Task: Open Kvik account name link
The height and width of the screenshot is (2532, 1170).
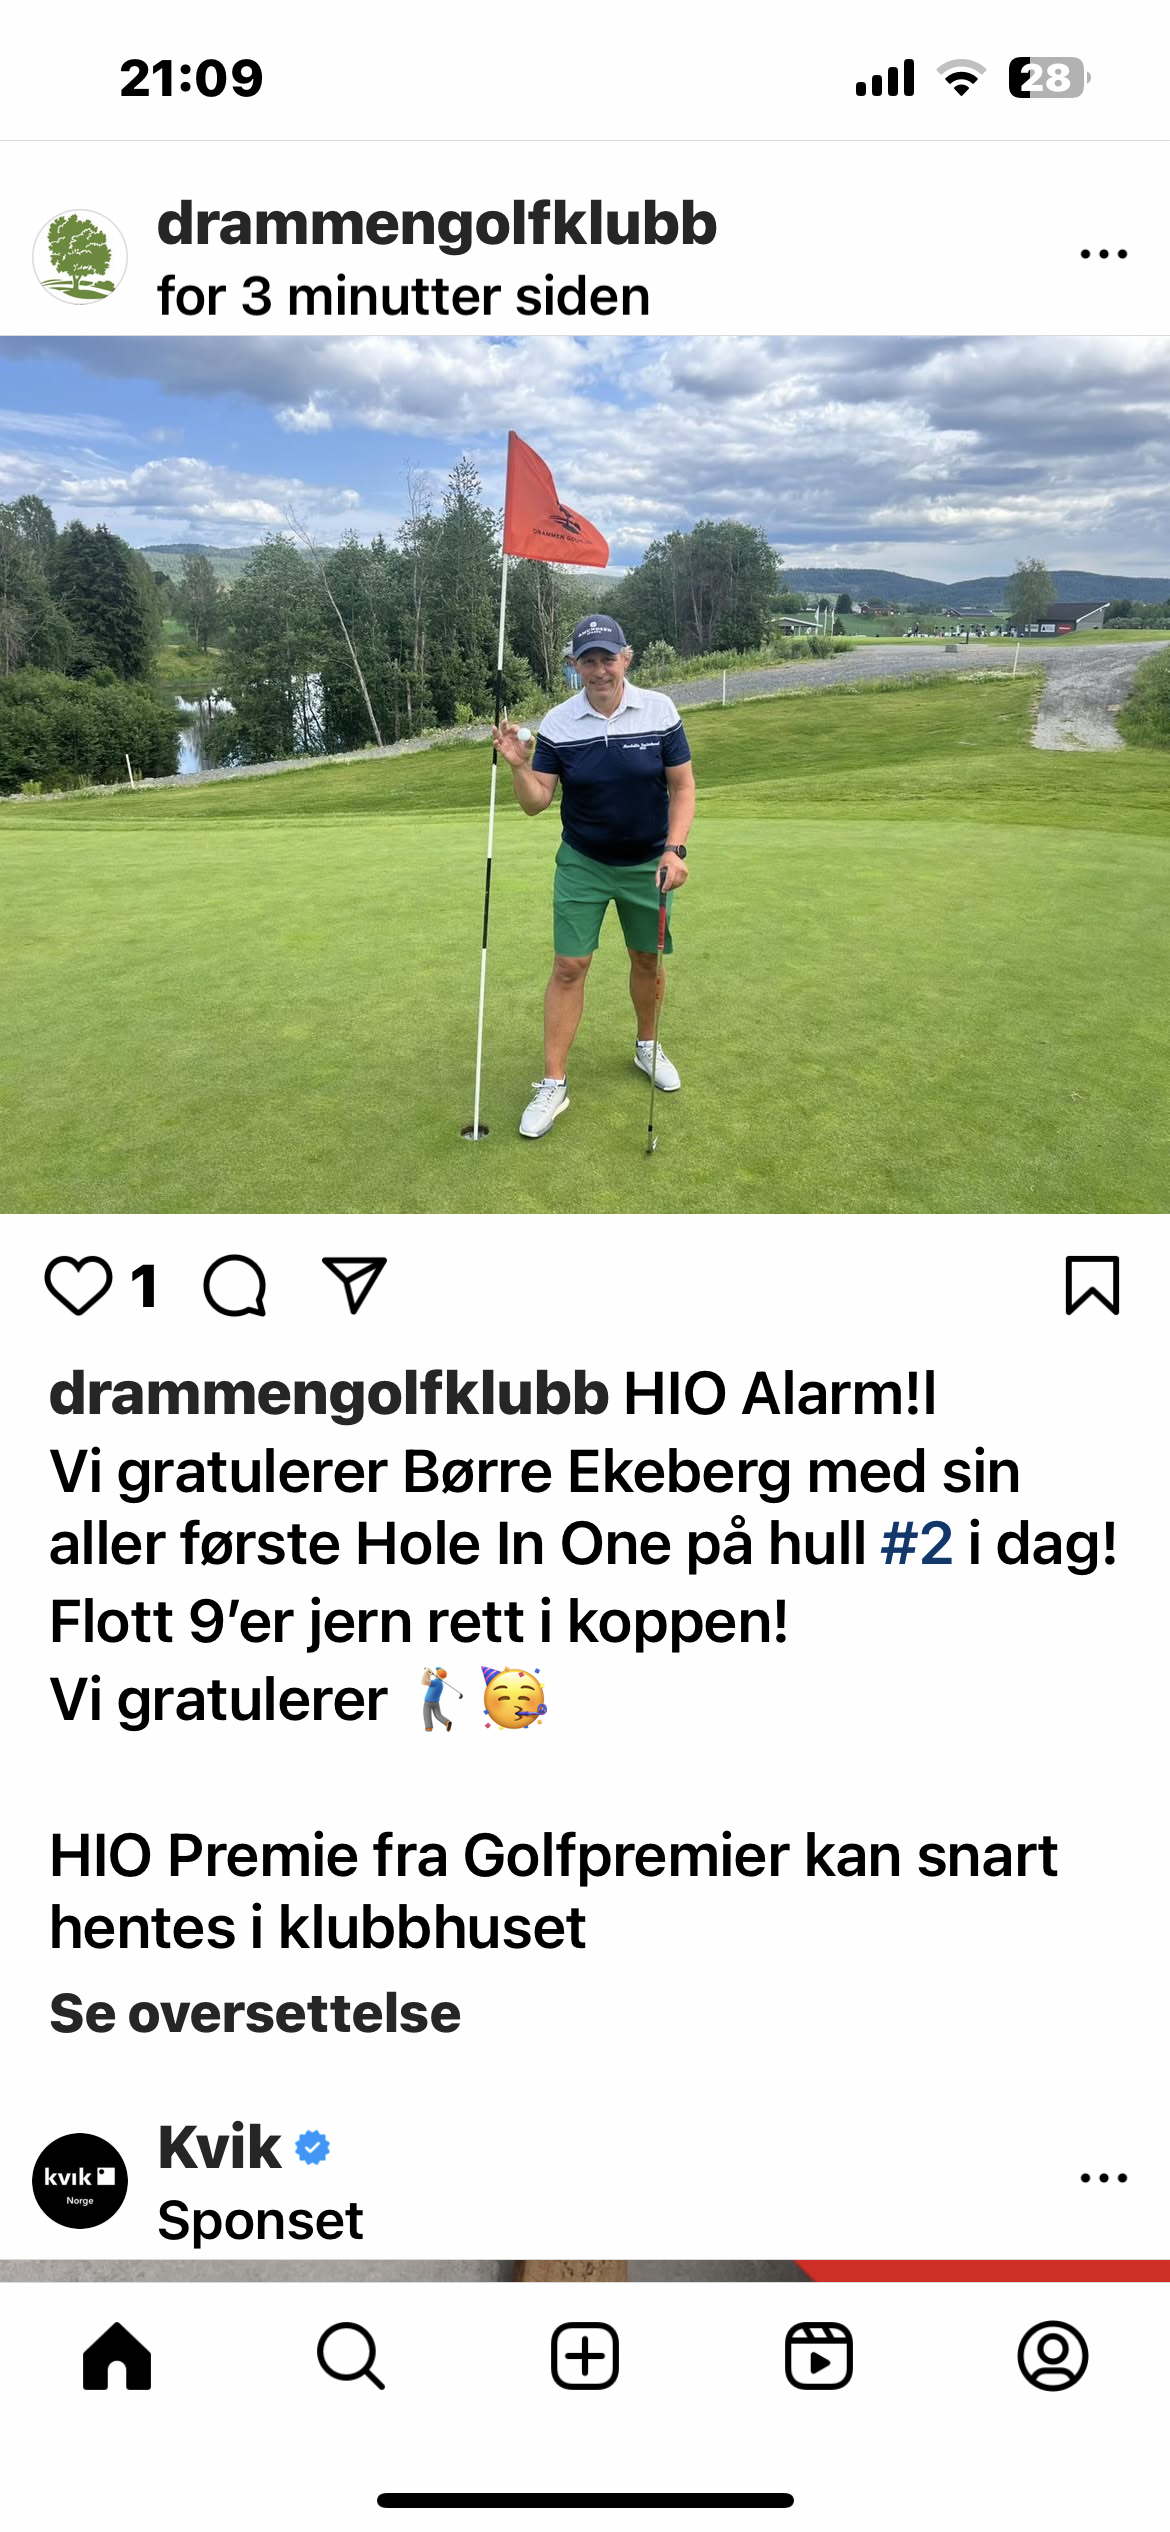Action: 220,2146
